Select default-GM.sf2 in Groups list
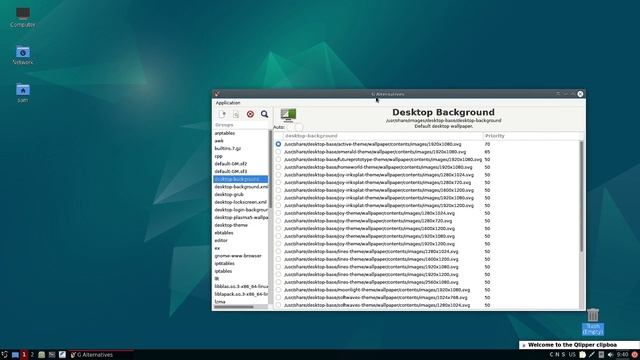Screen dimensions: 640x360 pos(241,164)
